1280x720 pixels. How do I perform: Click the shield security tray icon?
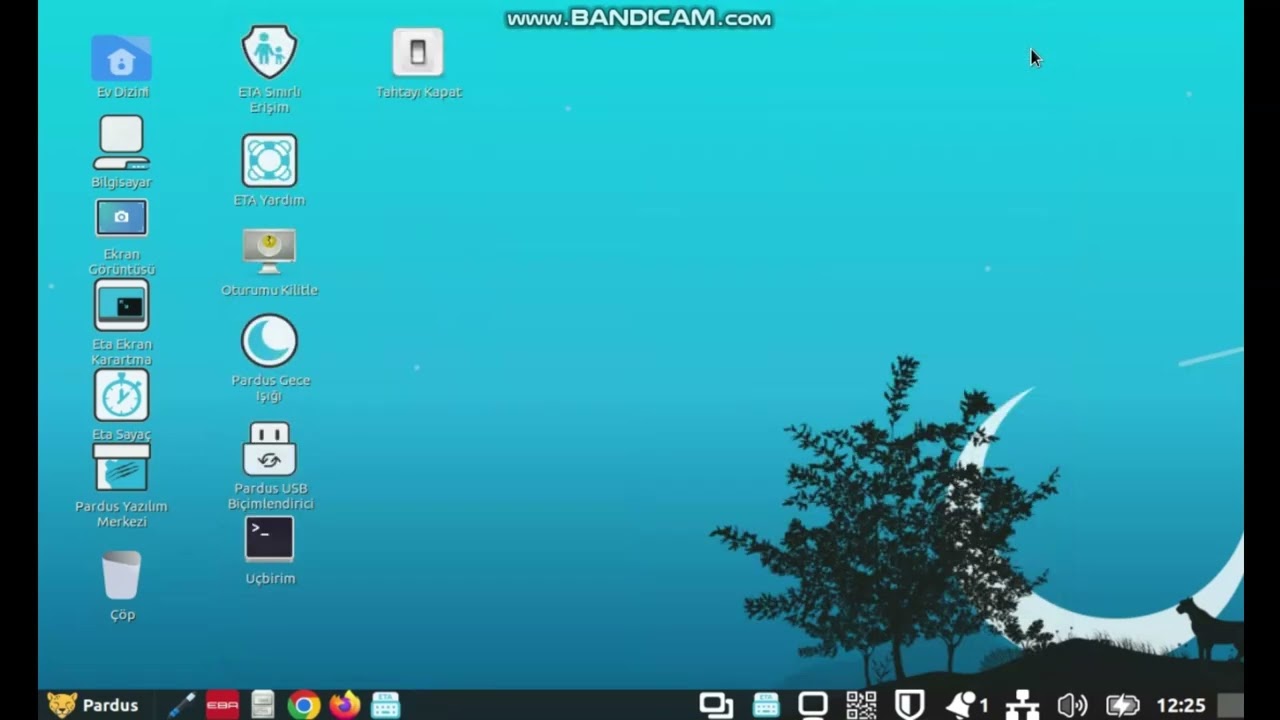click(x=909, y=705)
